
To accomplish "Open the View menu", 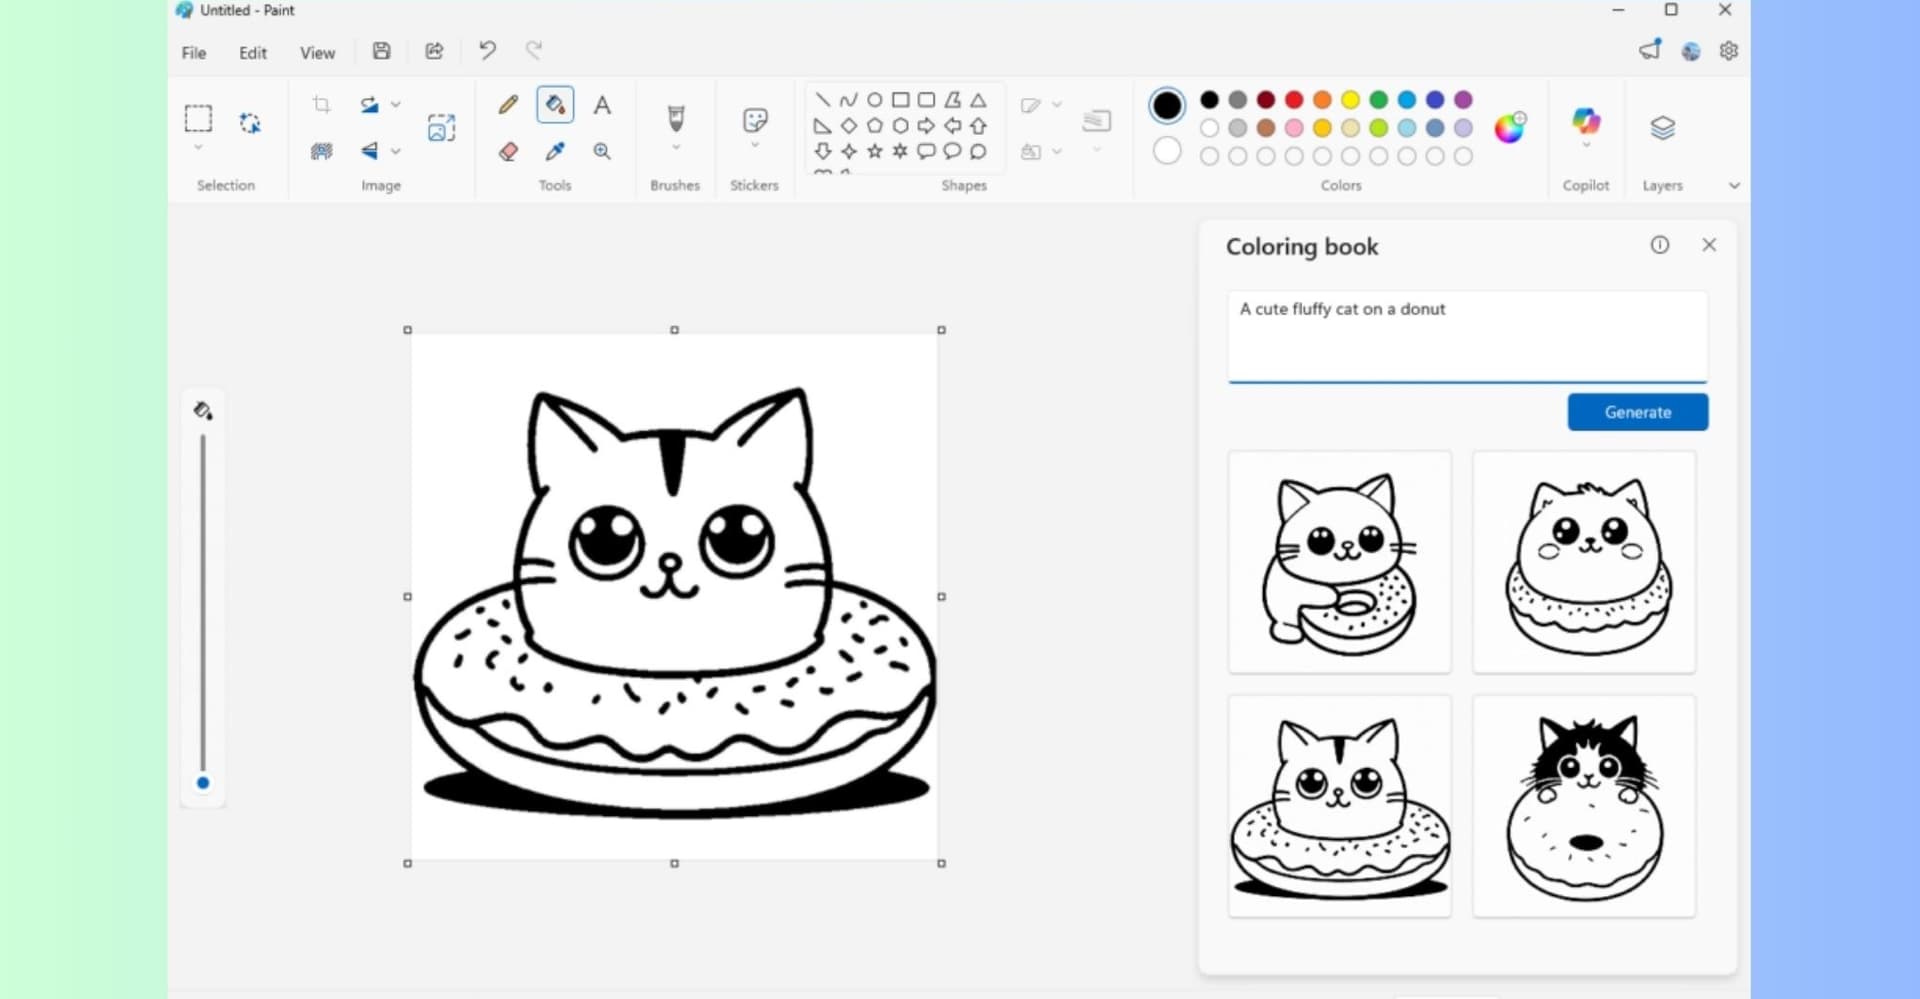I will [316, 53].
